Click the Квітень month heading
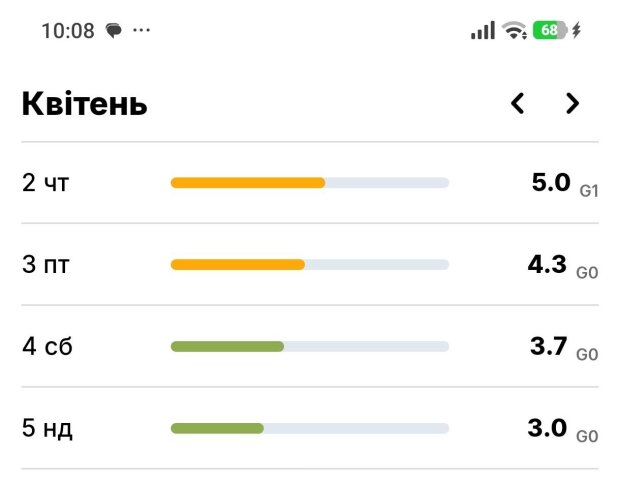620x484 pixels. (85, 104)
